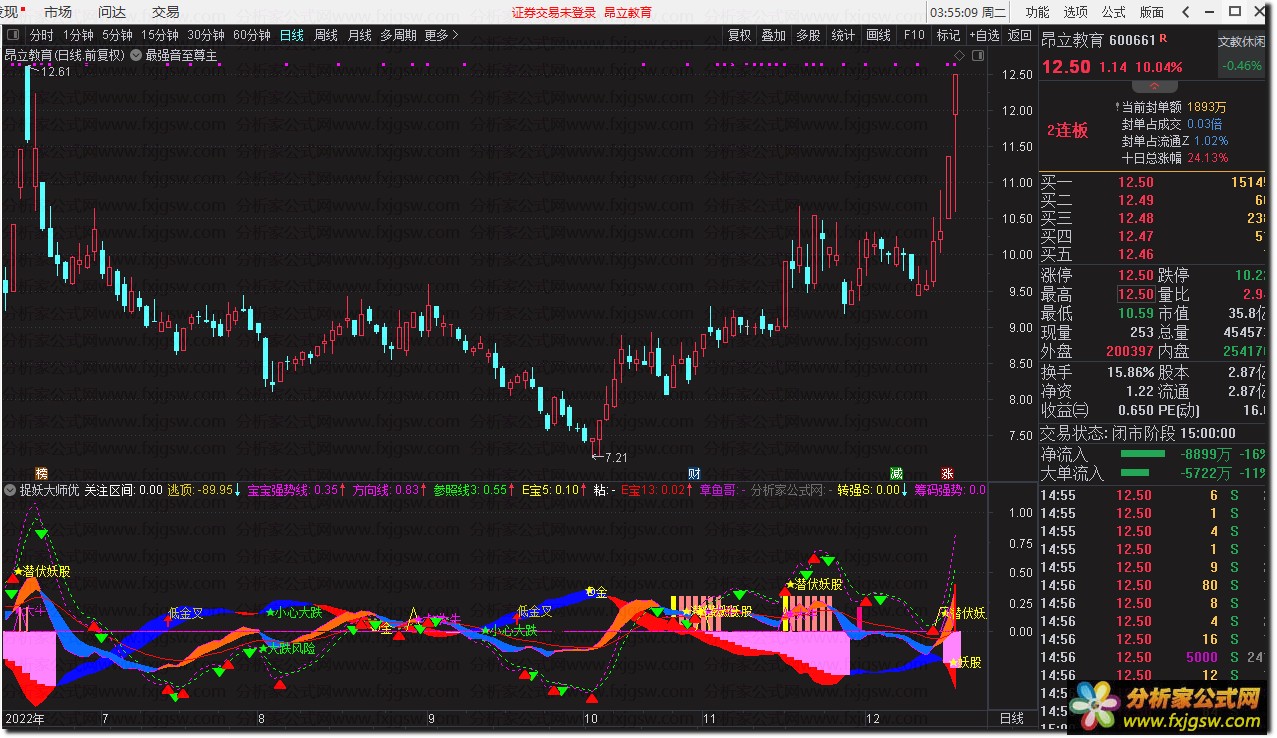Click the 5000 volume trade row
The height and width of the screenshot is (738, 1277).
(1154, 657)
